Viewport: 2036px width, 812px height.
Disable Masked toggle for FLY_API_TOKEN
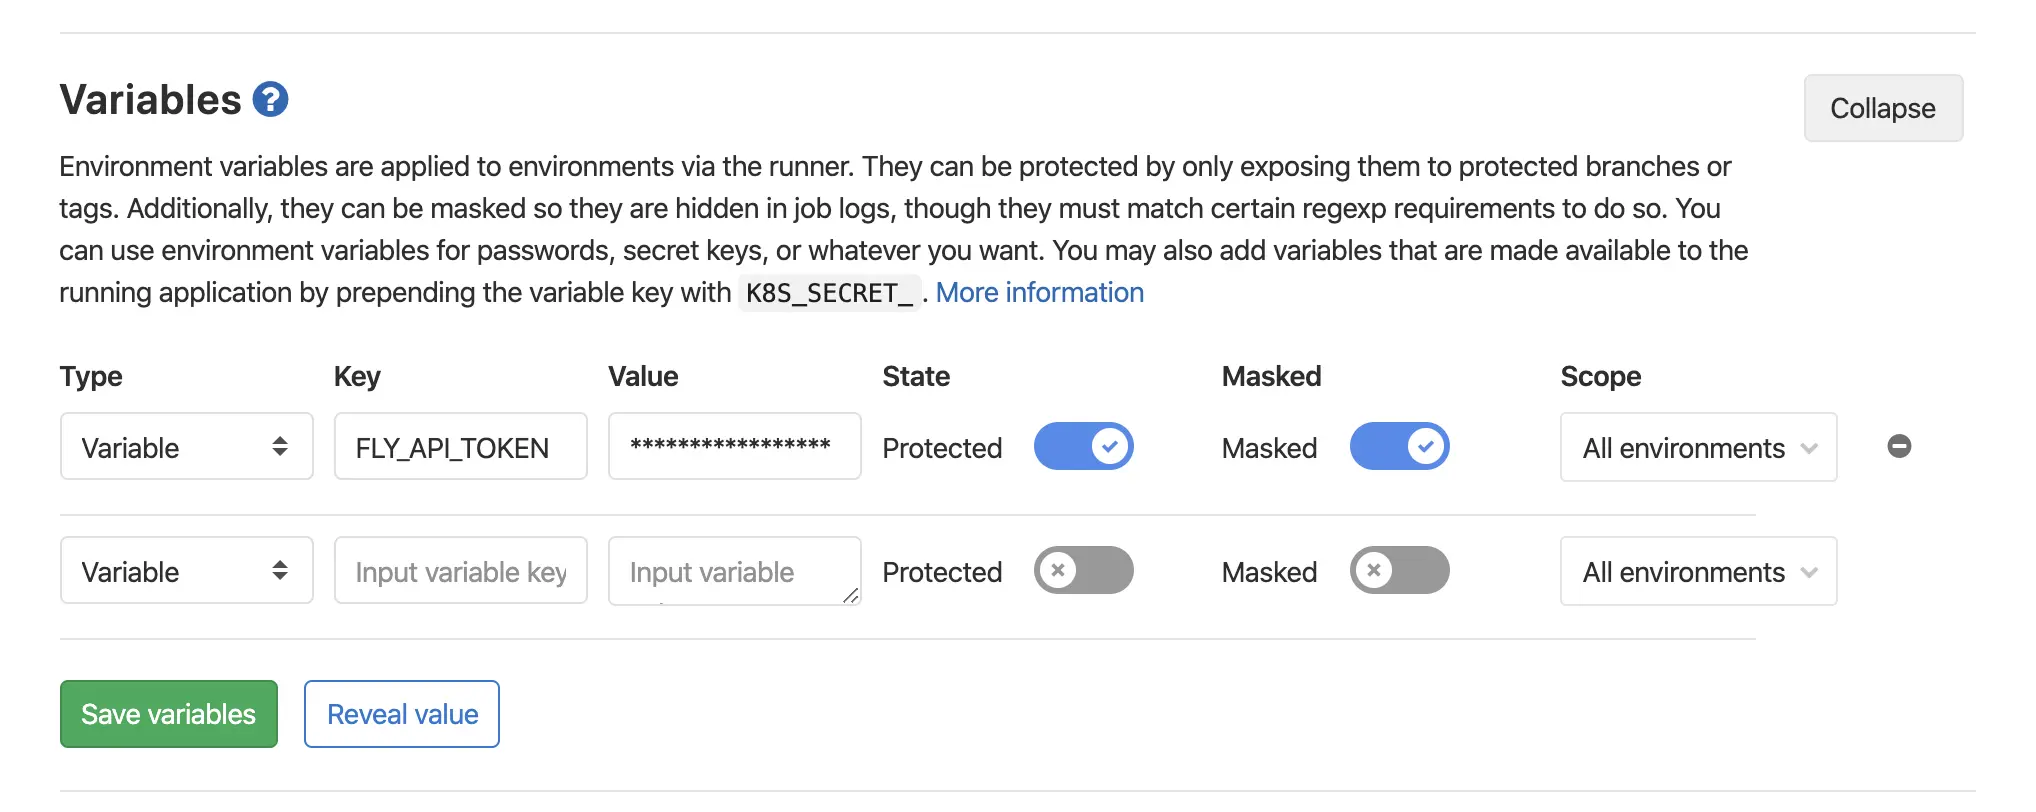point(1399,446)
